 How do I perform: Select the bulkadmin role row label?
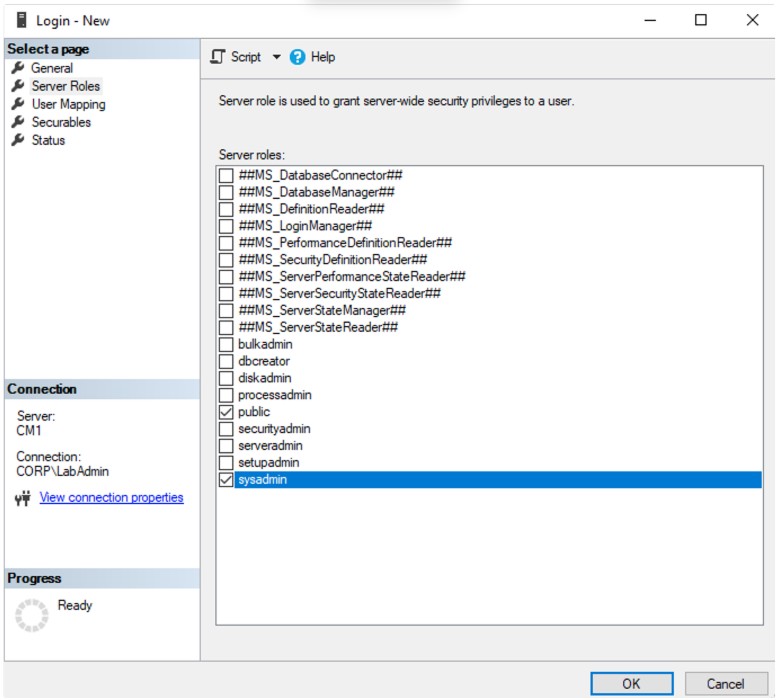point(265,344)
